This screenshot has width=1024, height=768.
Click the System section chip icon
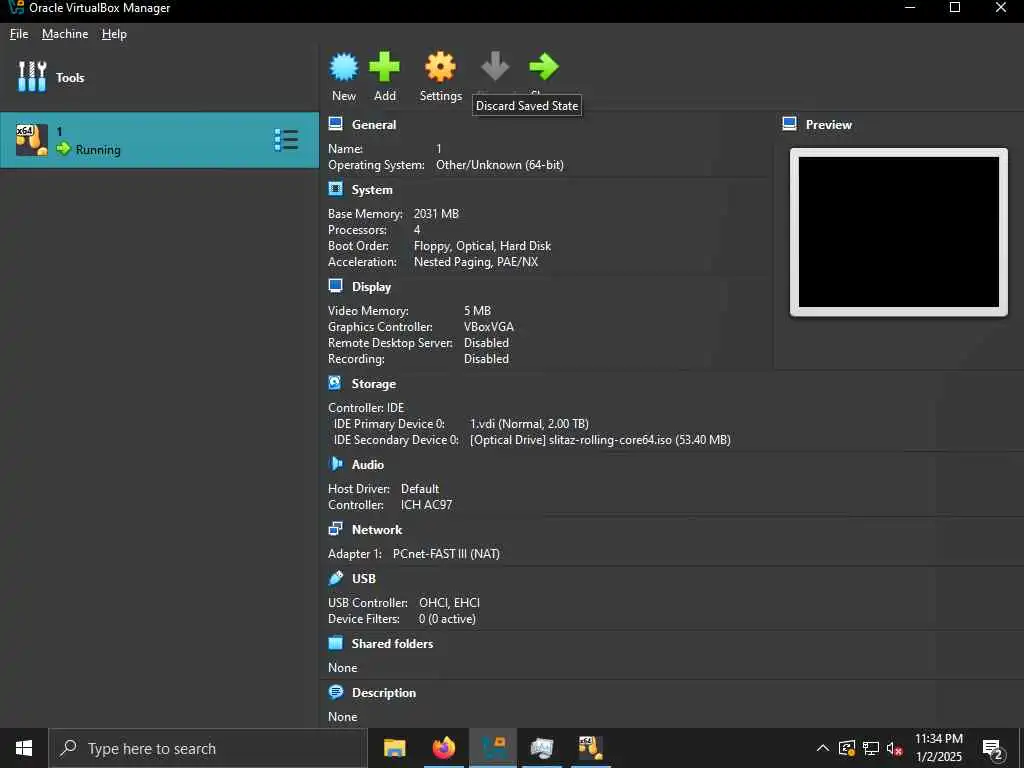coord(336,189)
